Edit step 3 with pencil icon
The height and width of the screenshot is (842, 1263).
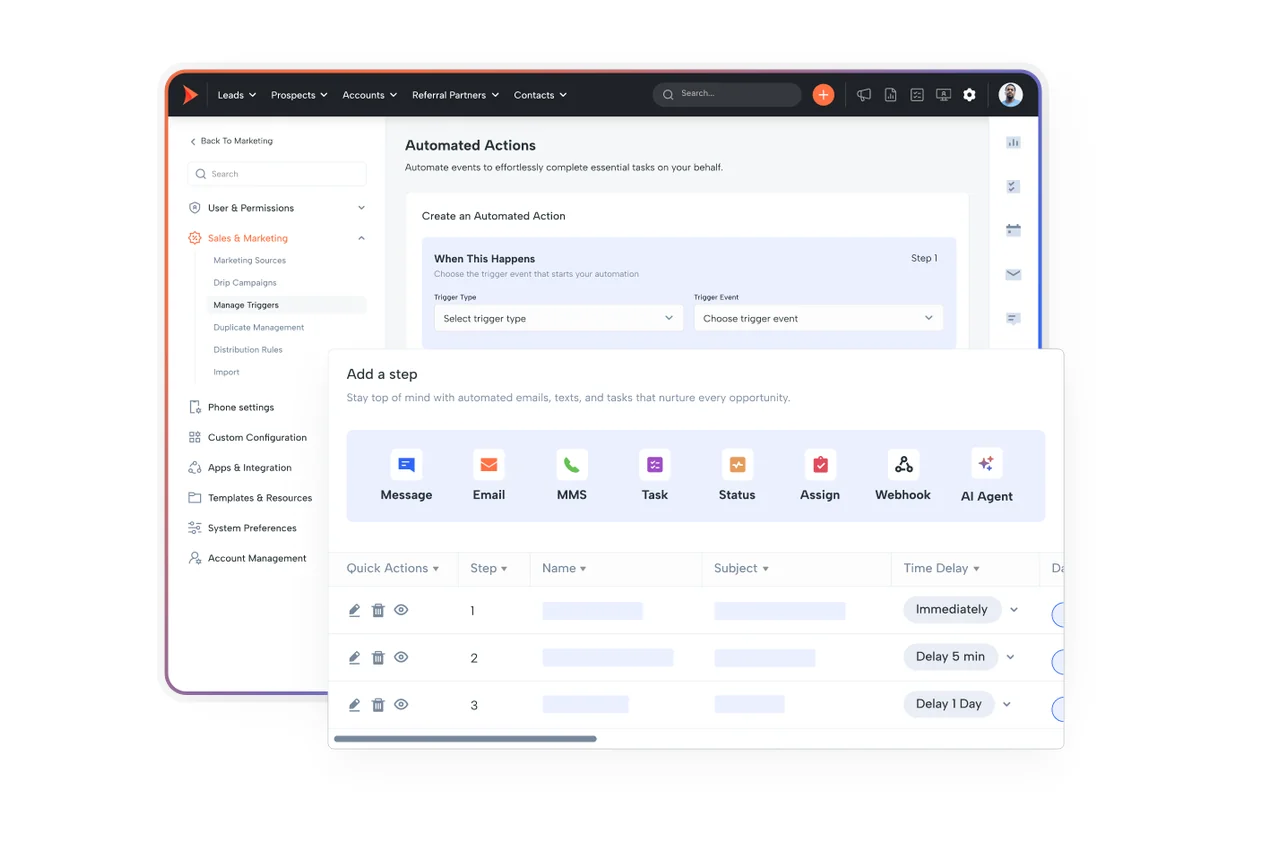(x=354, y=704)
